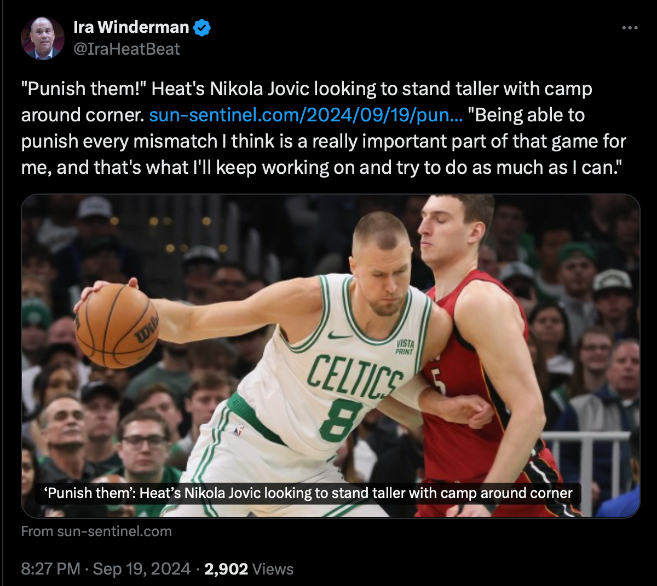The image size is (657, 586).
Task: Click the Views label beside the count
Action: point(273,569)
